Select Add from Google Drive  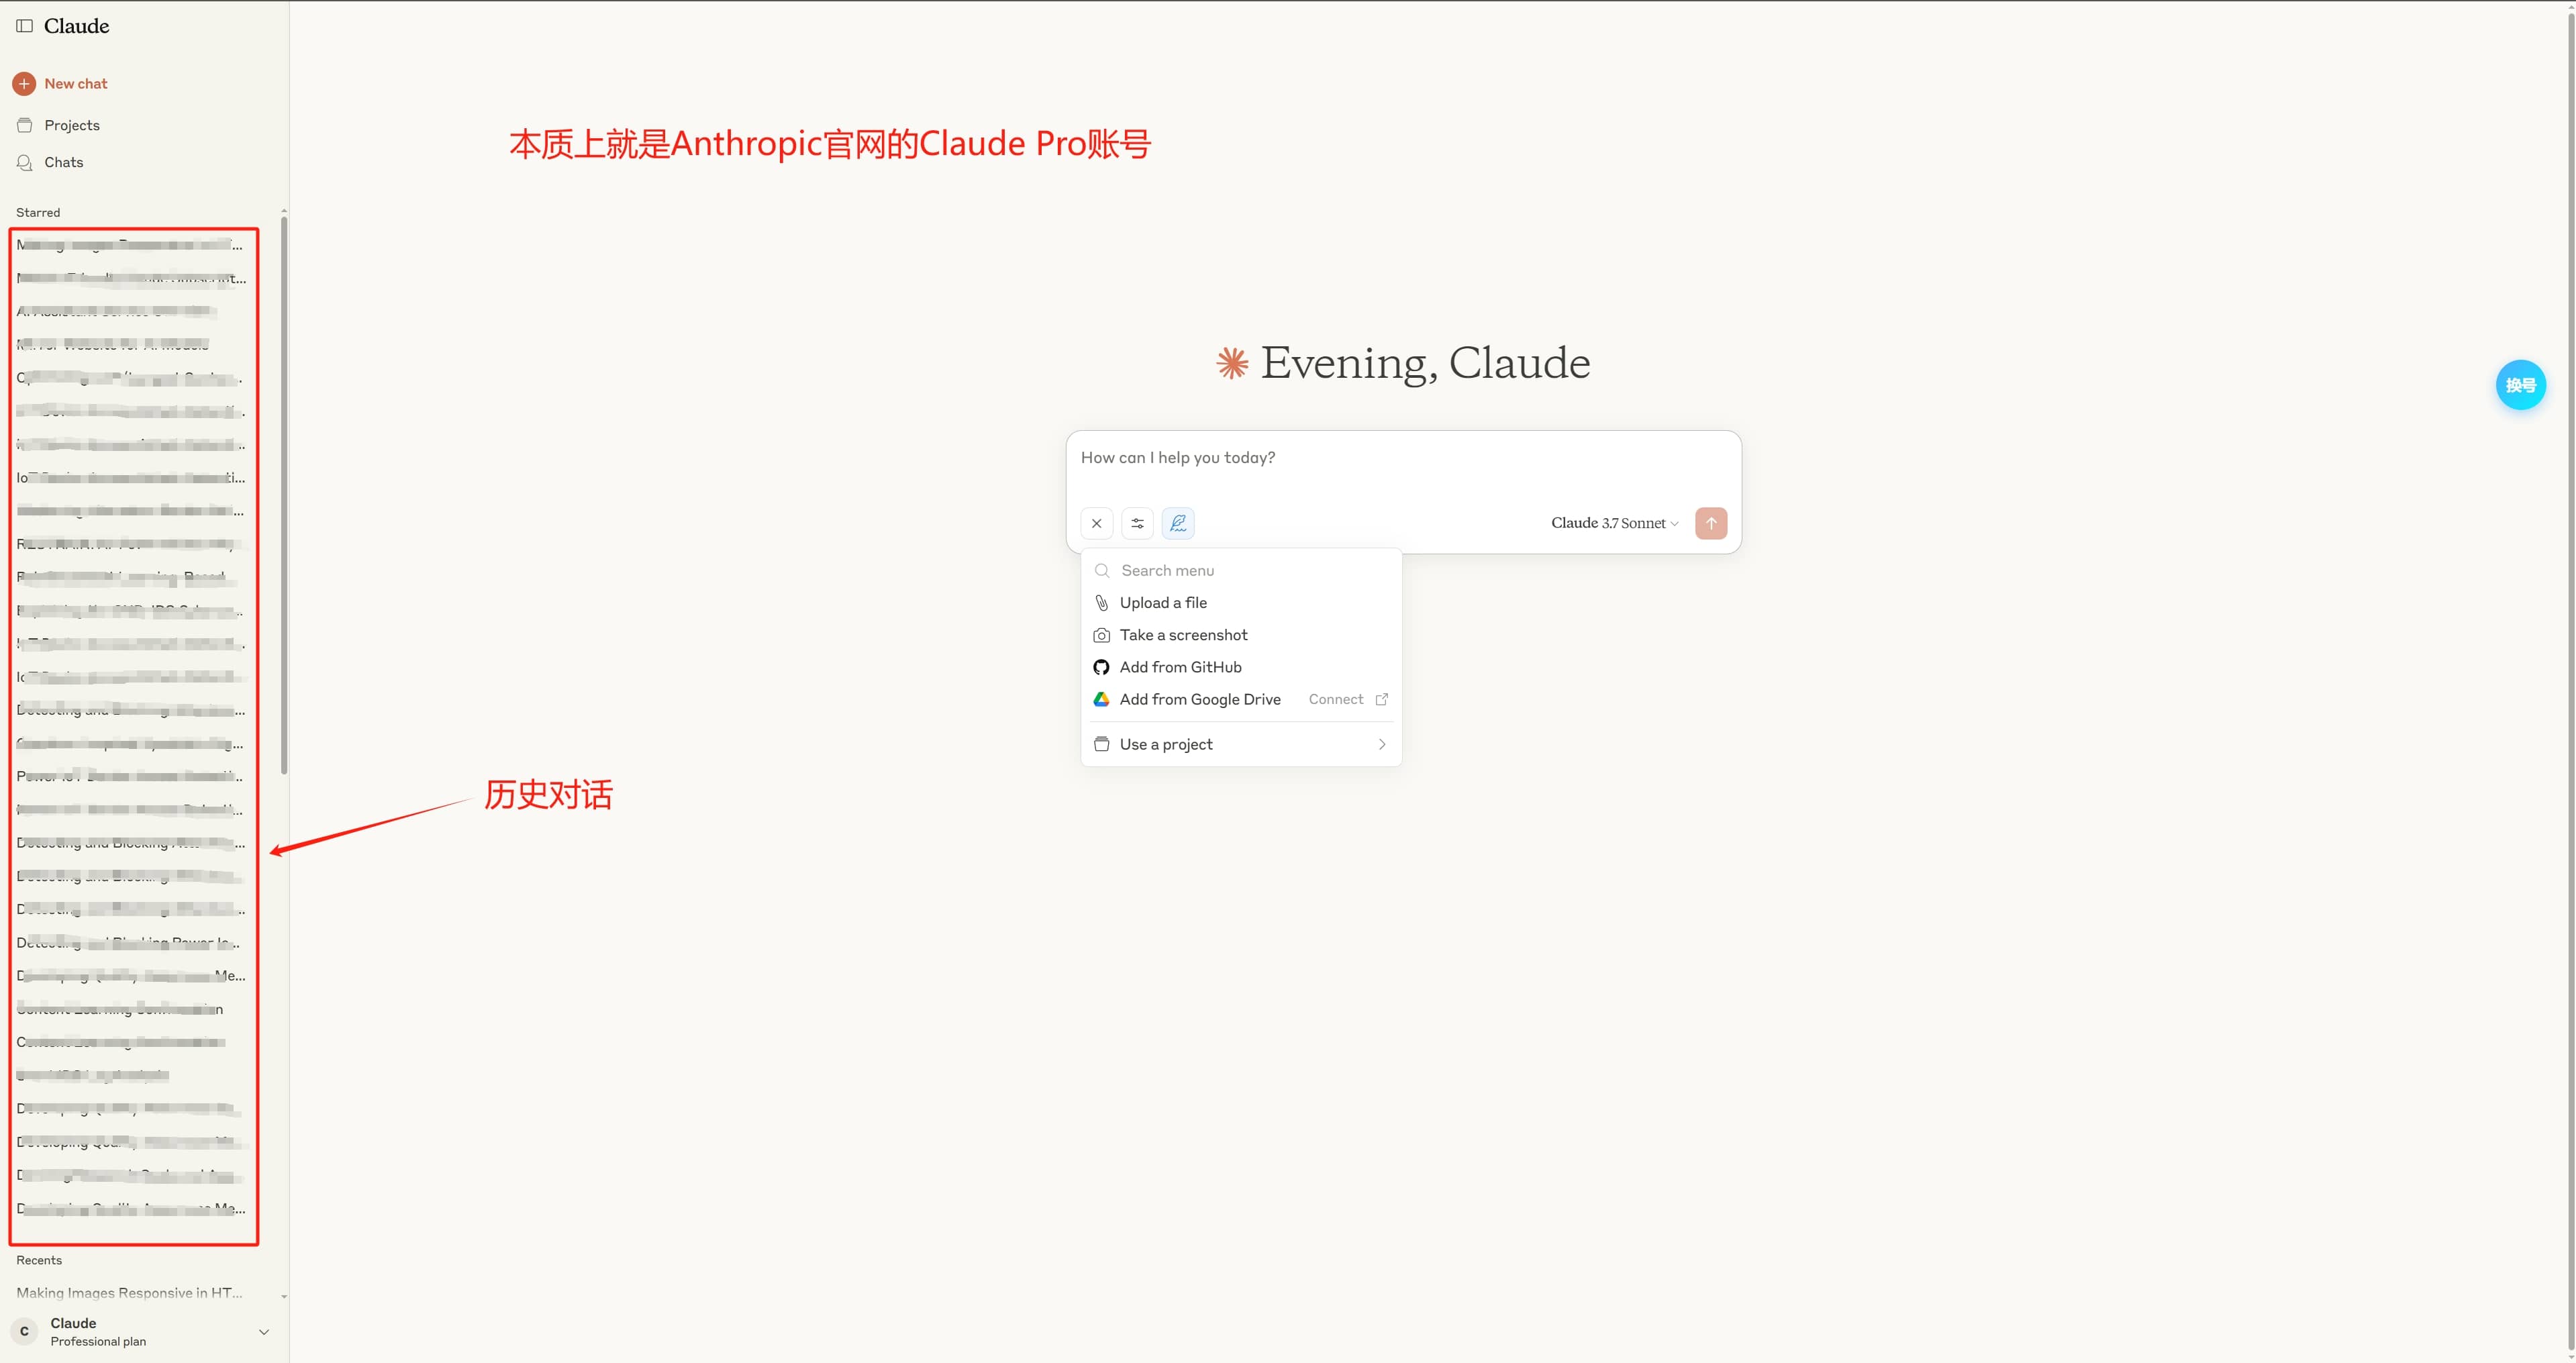(x=1199, y=699)
